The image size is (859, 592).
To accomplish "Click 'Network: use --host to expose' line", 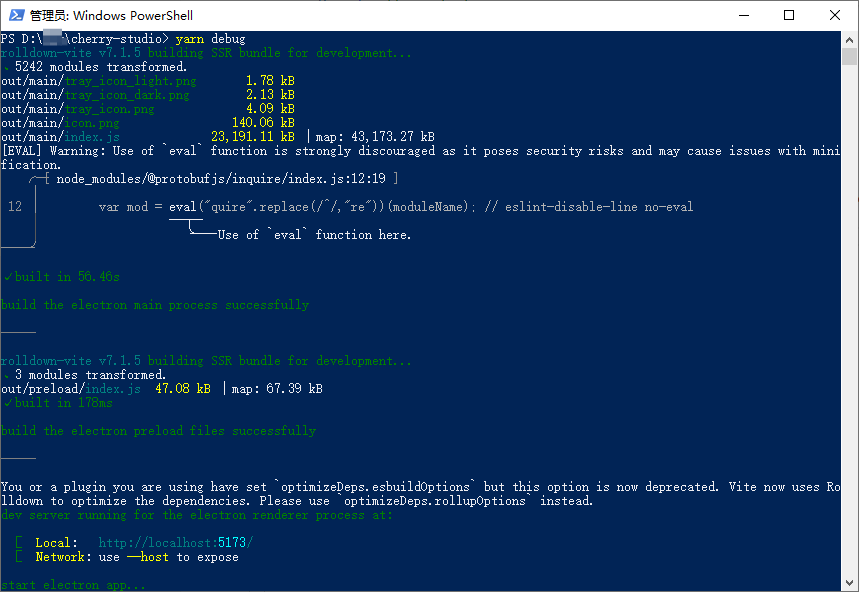I will [137, 557].
